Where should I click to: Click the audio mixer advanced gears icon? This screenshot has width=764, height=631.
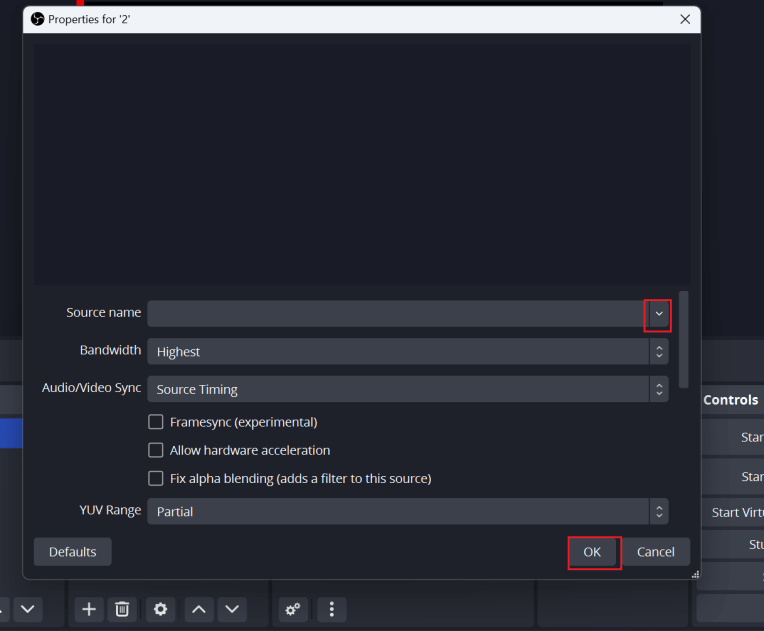[x=293, y=609]
